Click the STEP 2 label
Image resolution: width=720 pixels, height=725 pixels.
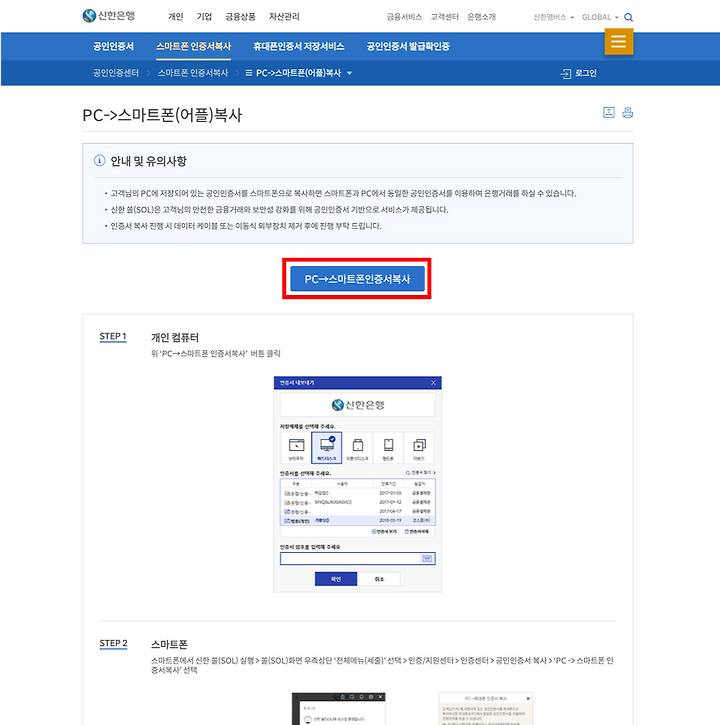(x=113, y=644)
